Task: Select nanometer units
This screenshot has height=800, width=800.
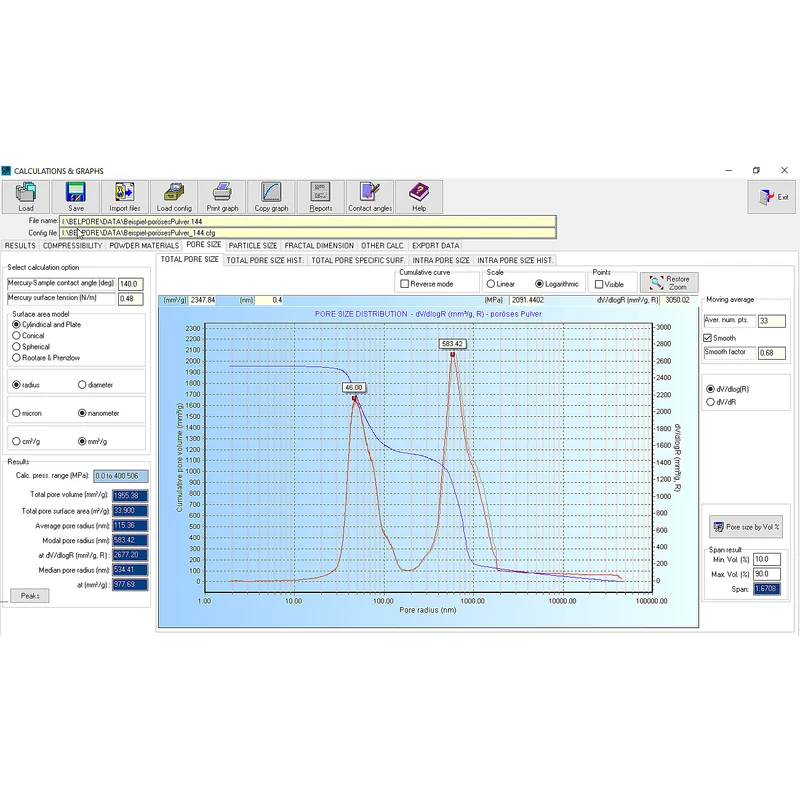Action: tap(82, 413)
